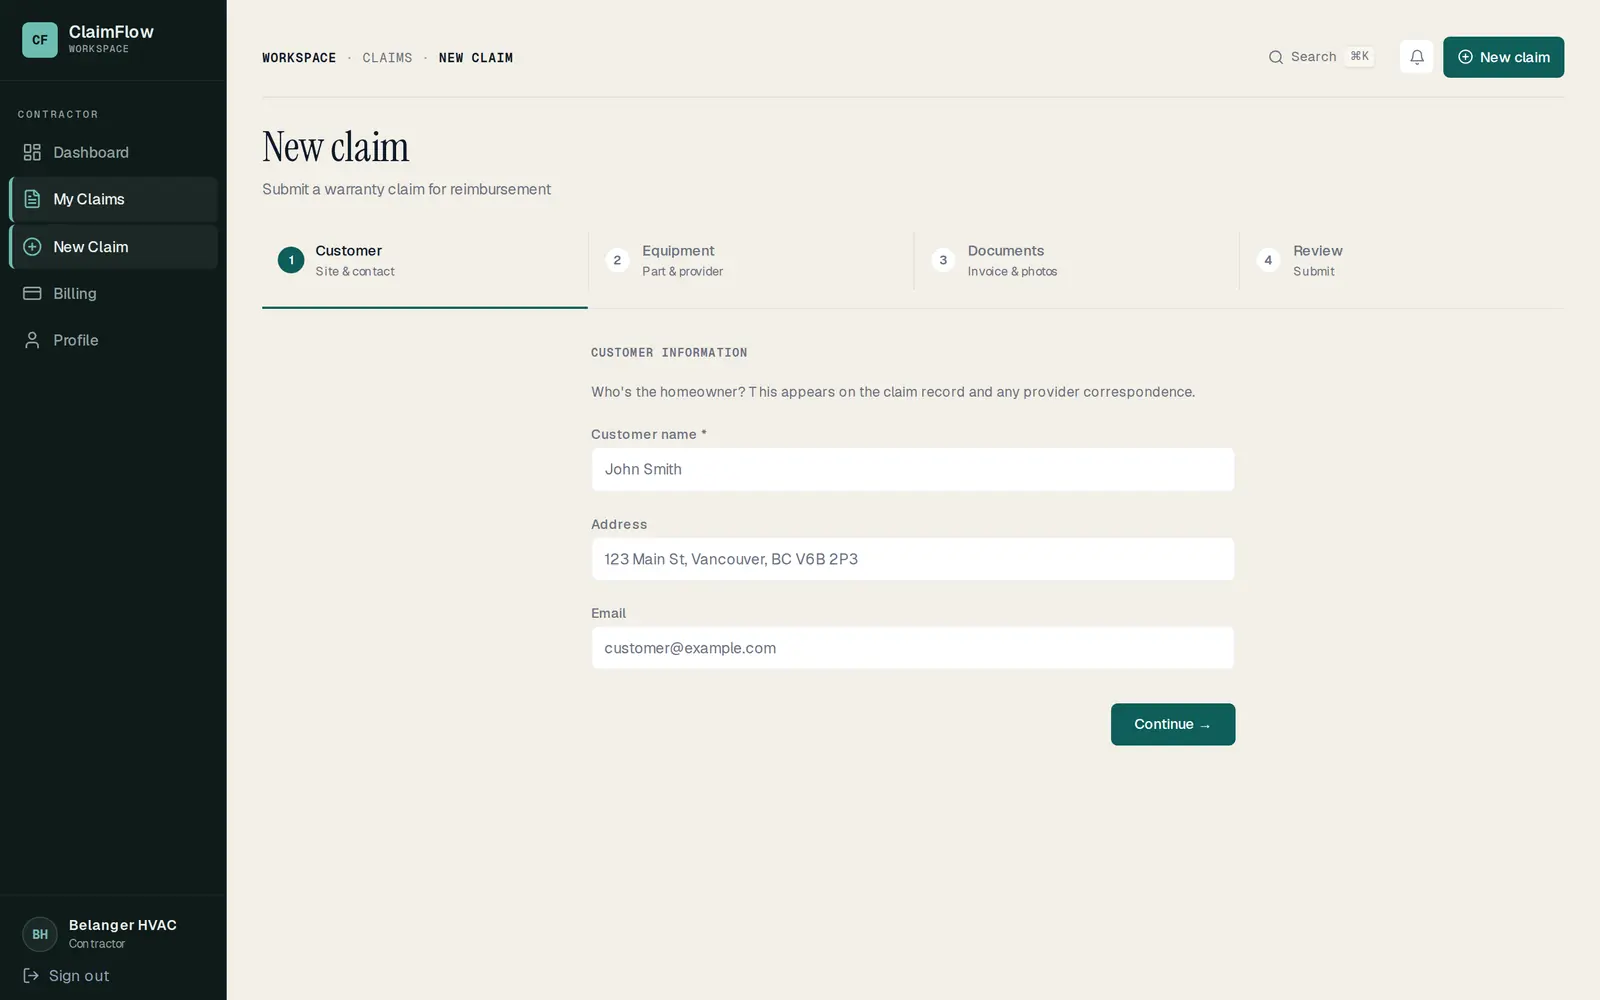This screenshot has height=1000, width=1600.
Task: Open the Search field in header
Action: 1321,57
